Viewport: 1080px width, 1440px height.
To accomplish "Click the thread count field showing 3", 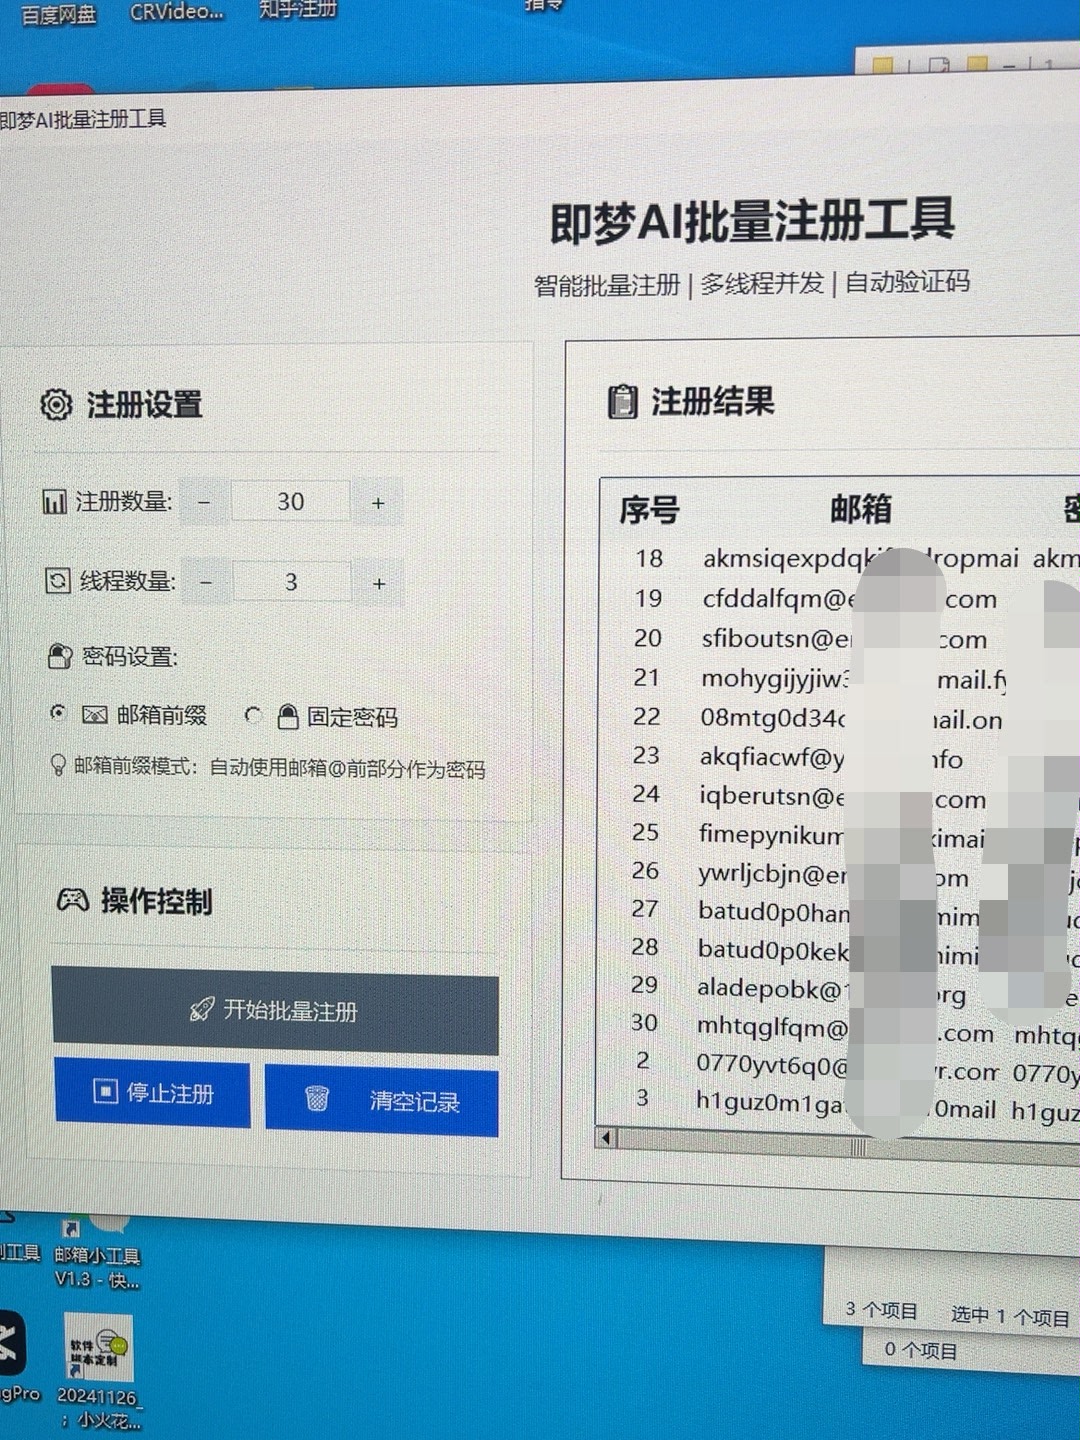I will coord(291,582).
